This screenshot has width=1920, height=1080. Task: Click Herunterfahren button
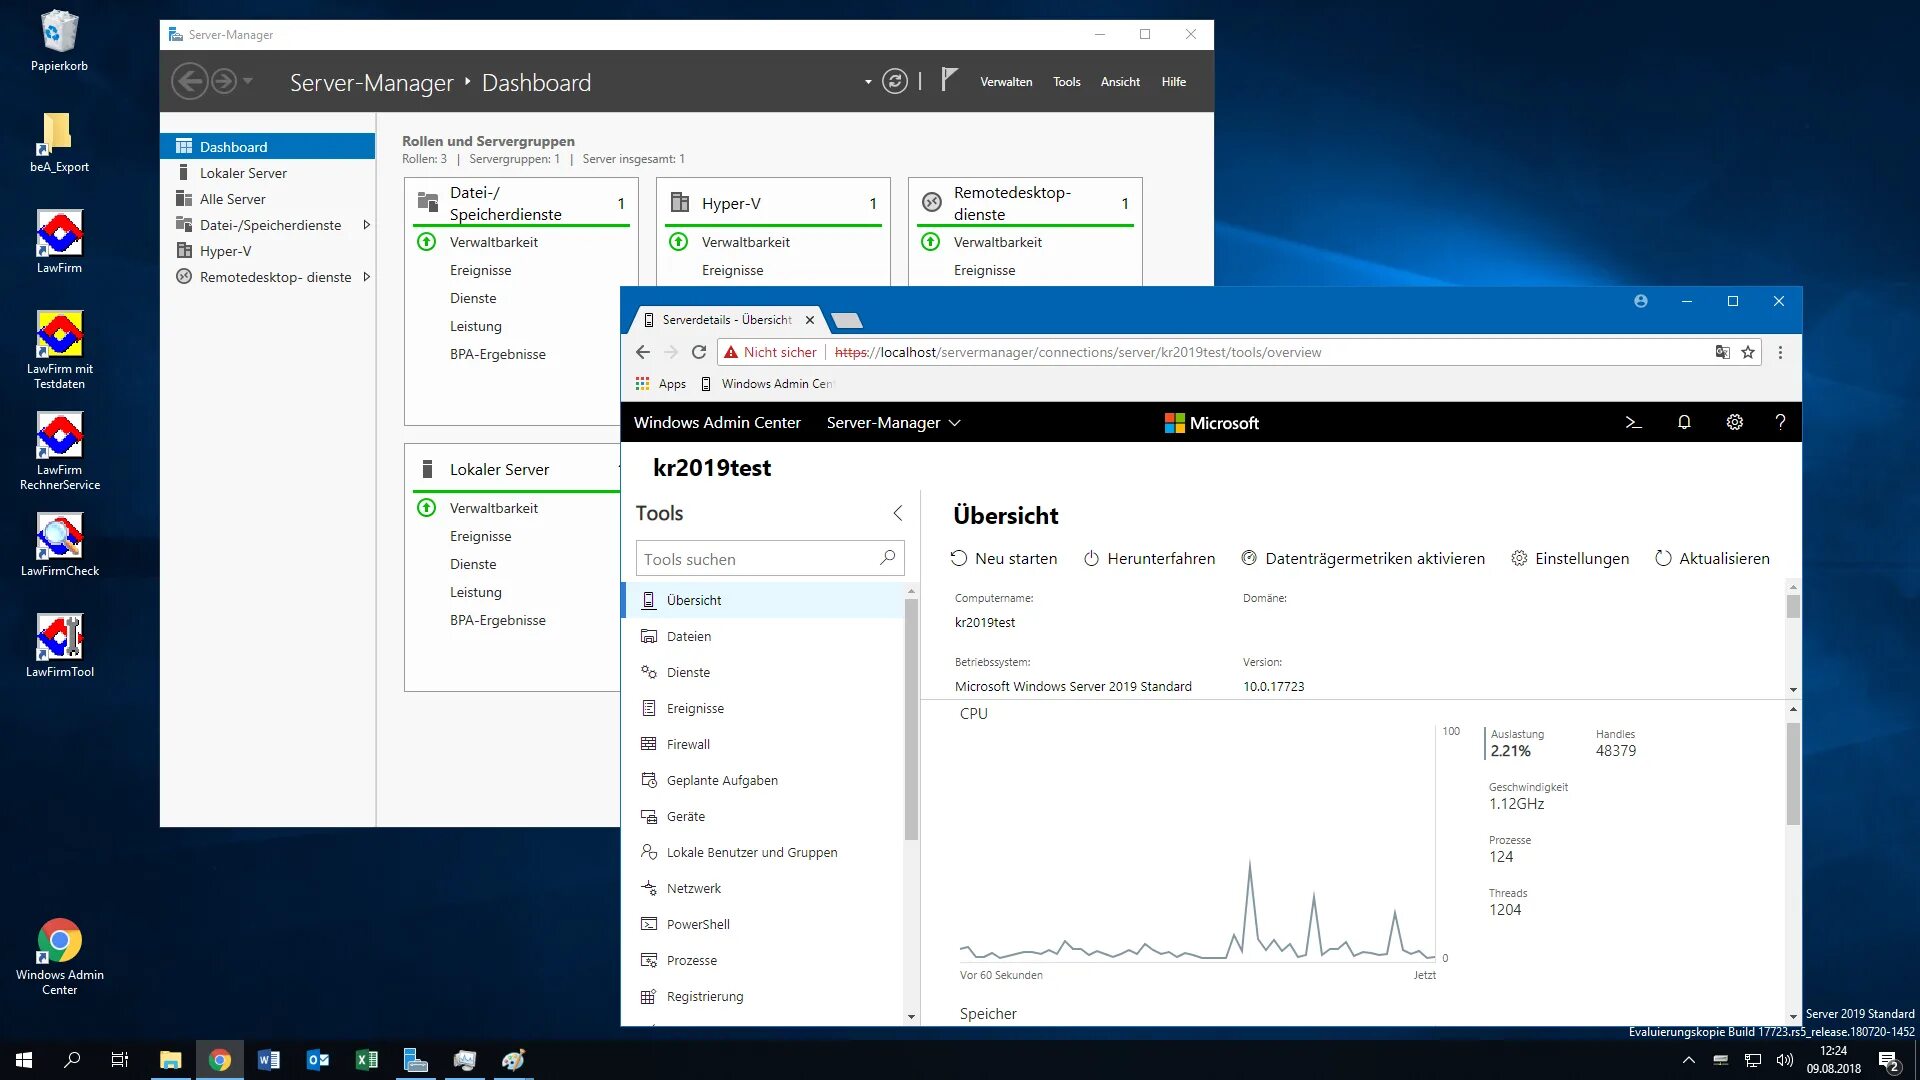[x=1150, y=559]
